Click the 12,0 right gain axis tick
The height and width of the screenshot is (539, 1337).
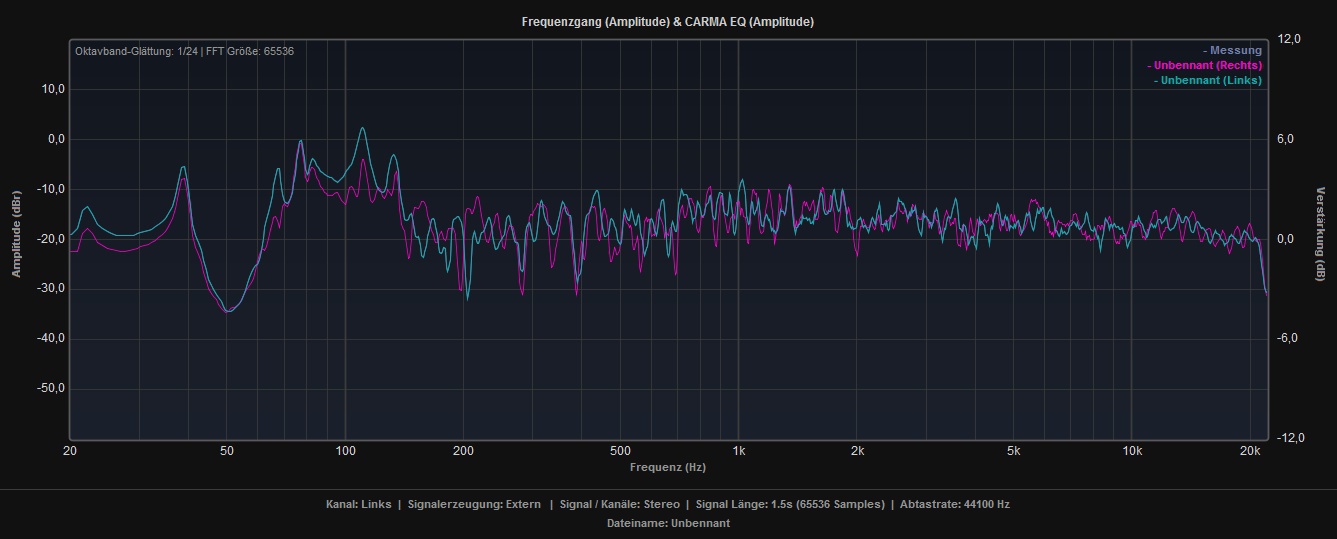pyautogui.click(x=1289, y=39)
